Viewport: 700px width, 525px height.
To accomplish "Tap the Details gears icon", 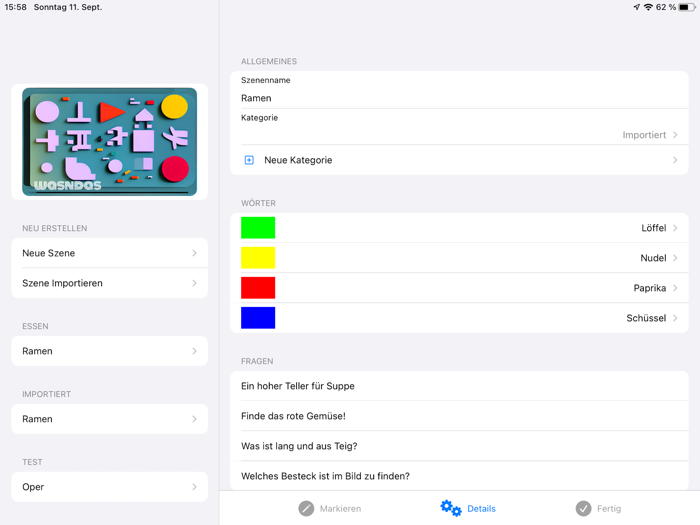I will click(x=450, y=508).
